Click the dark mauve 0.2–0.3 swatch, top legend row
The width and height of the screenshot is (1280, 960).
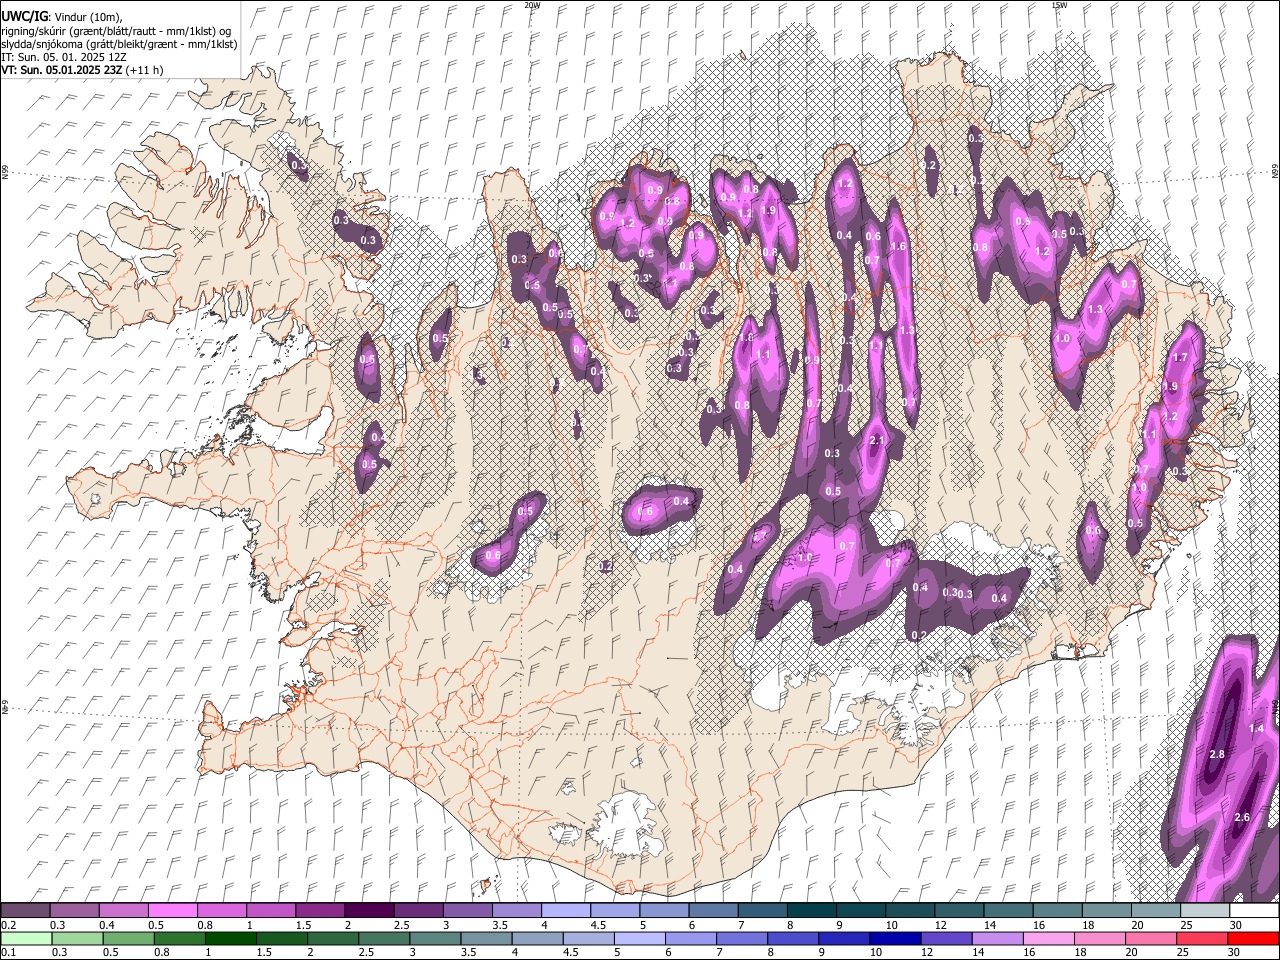coord(25,911)
